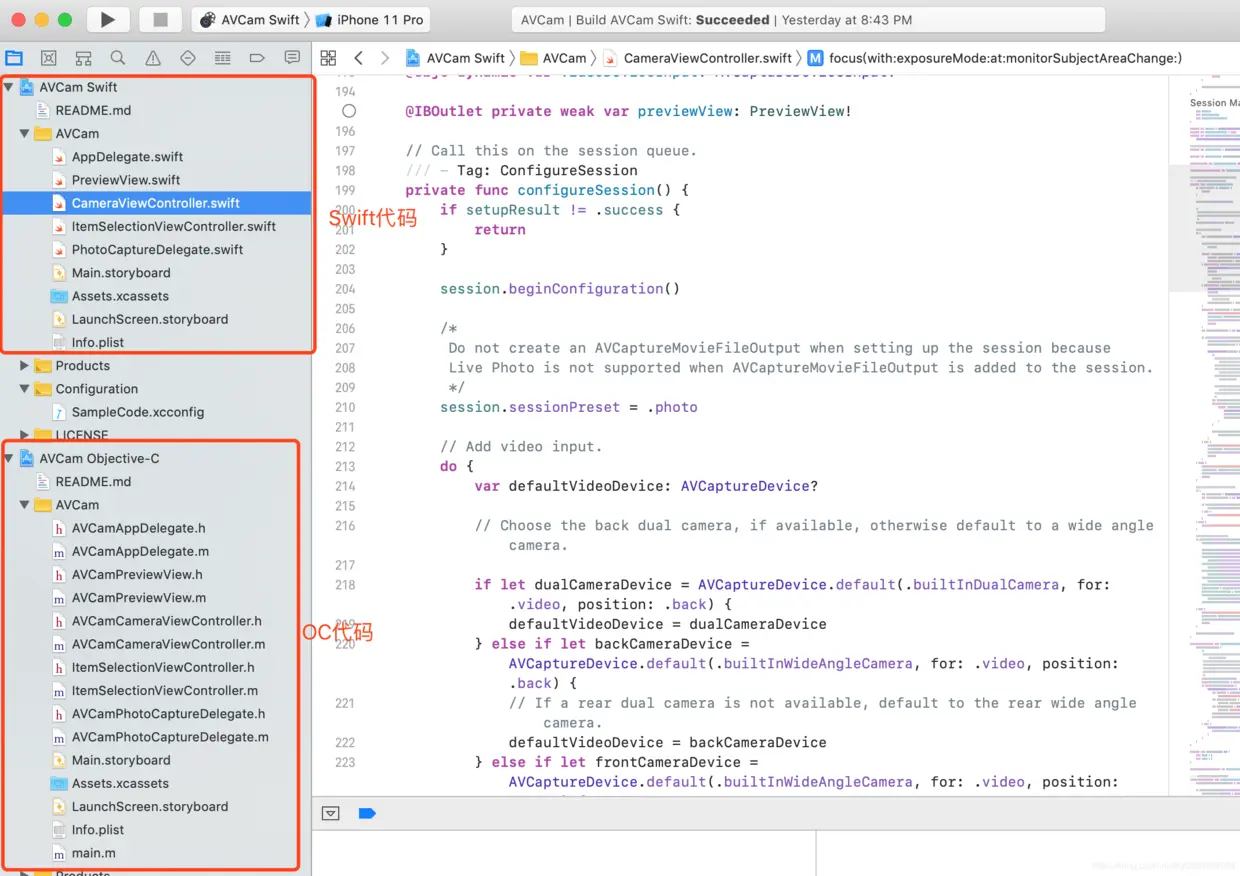Click configureSession function name
Image resolution: width=1240 pixels, height=876 pixels.
pyautogui.click(x=587, y=190)
